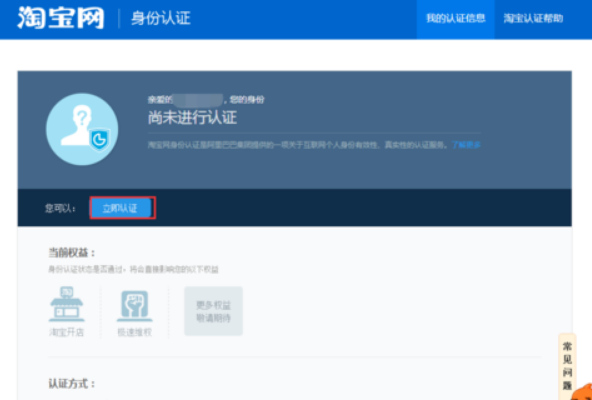Image resolution: width=592 pixels, height=400 pixels.
Task: Select the 极速维权 fist icon
Action: pyautogui.click(x=134, y=306)
